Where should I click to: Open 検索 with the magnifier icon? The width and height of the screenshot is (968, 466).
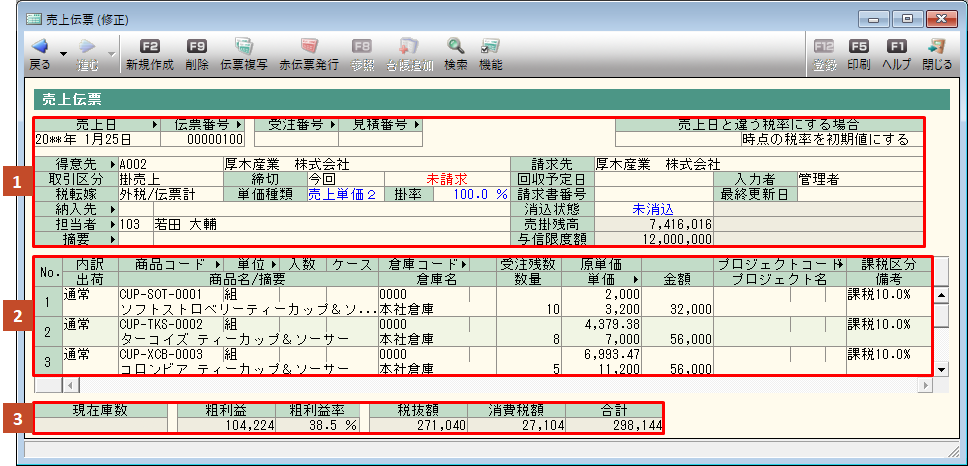[455, 47]
